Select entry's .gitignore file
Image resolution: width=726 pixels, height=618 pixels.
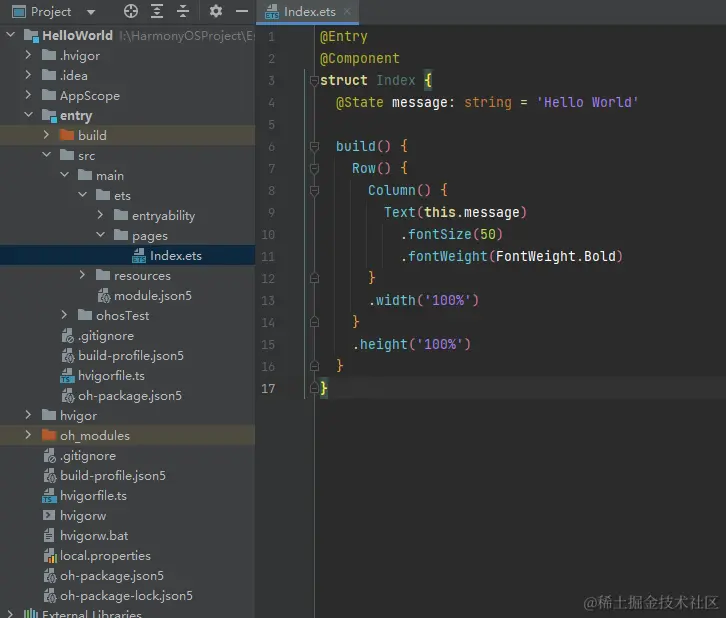106,336
